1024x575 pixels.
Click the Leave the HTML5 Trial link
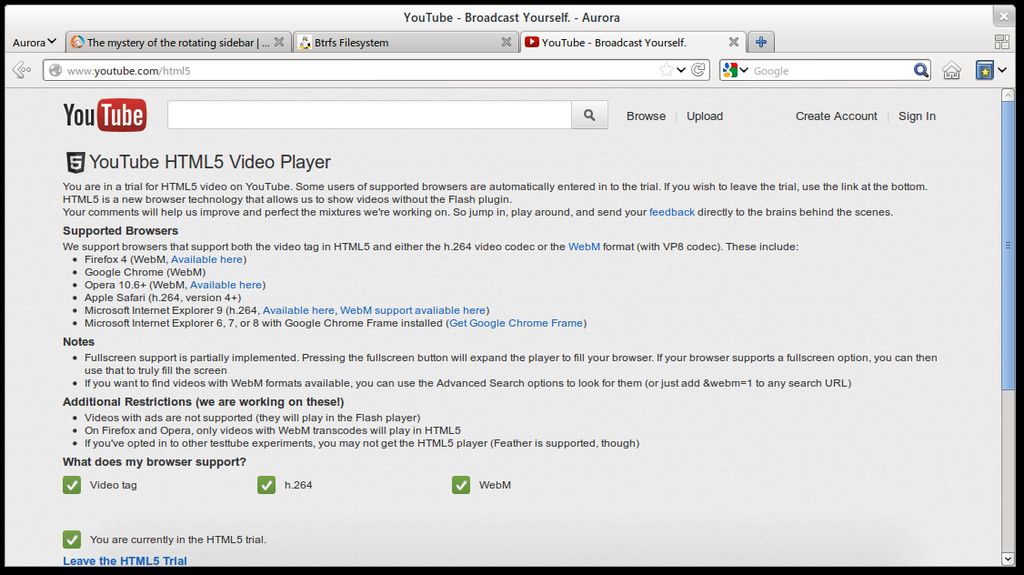click(x=125, y=561)
